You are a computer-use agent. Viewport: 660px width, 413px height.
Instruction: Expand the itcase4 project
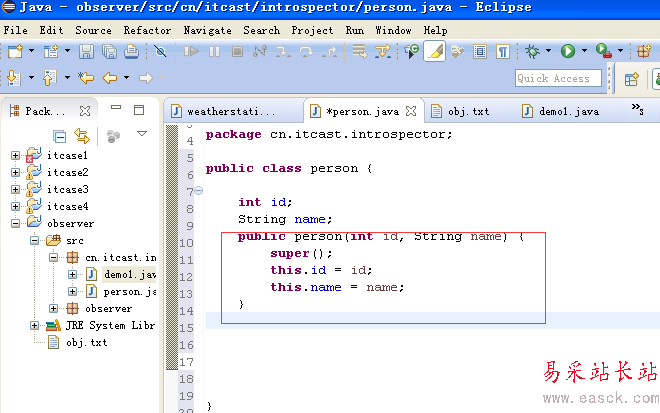click(16, 206)
